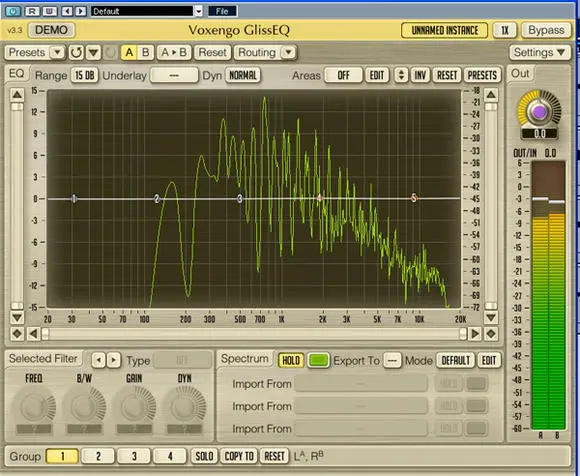Click the output gain knob
Image resolution: width=580 pixels, height=476 pixels.
pos(539,111)
